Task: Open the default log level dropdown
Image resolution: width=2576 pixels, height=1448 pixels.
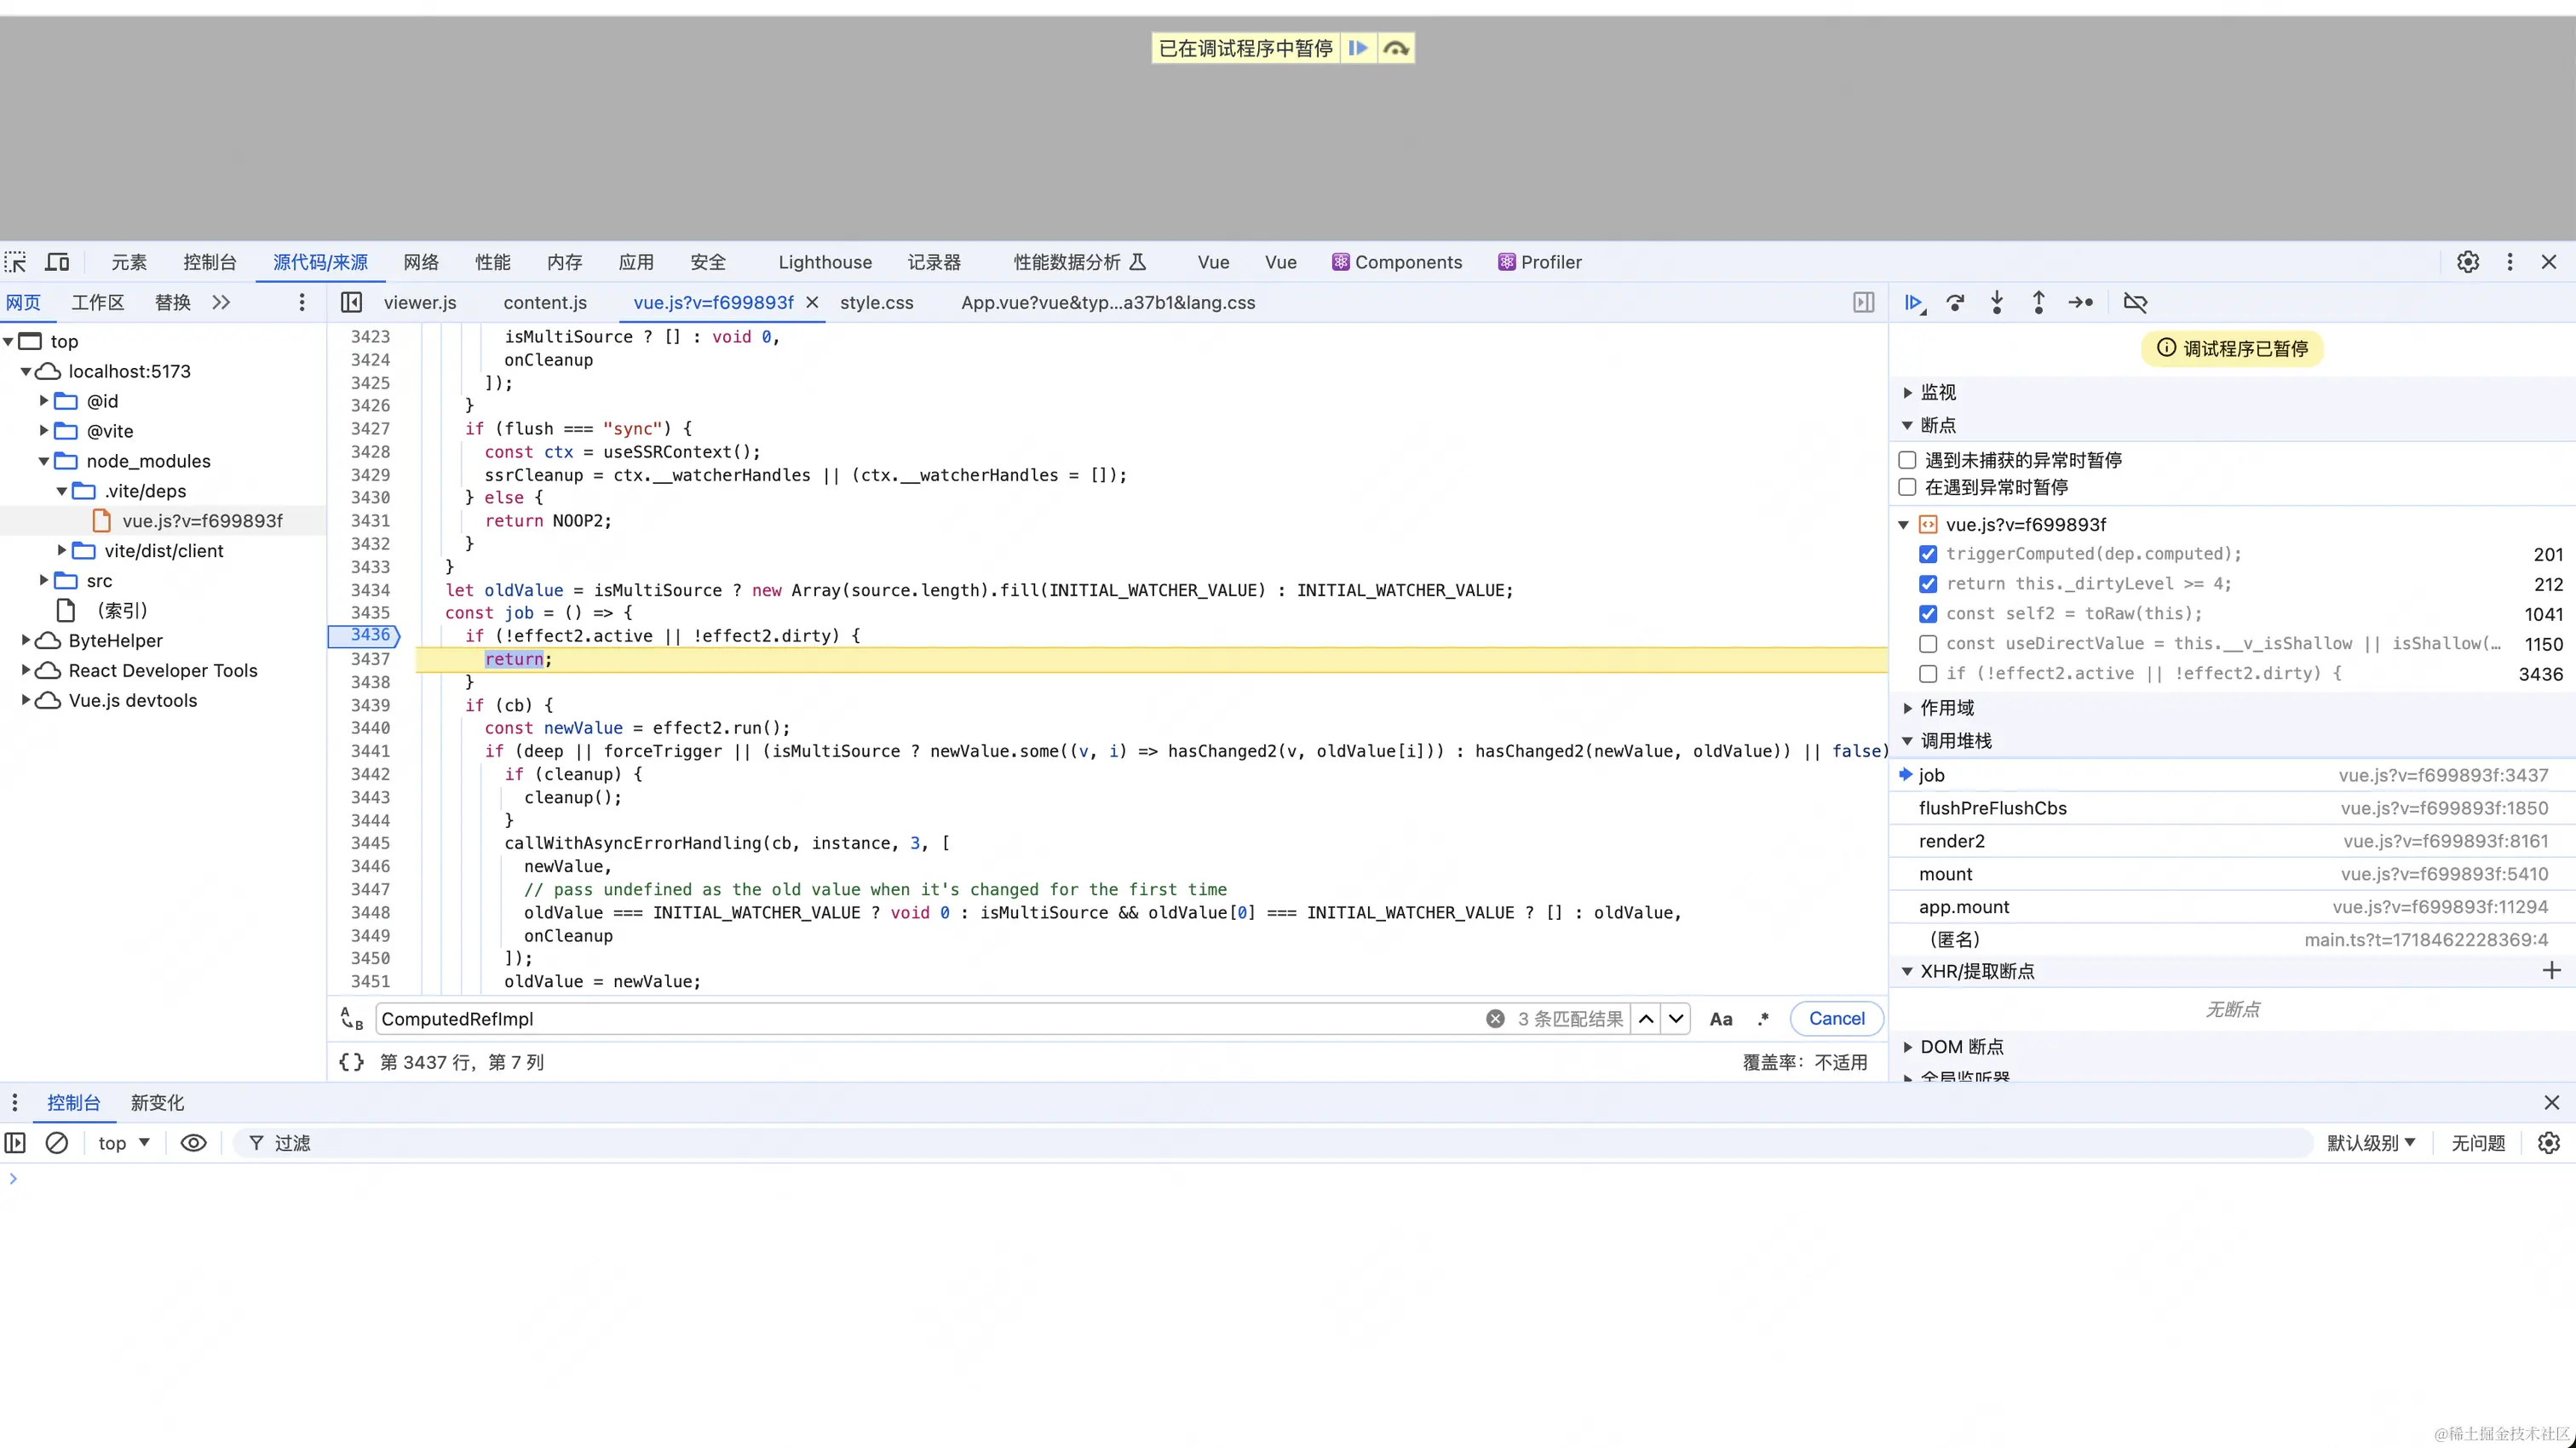Action: 2370,1143
